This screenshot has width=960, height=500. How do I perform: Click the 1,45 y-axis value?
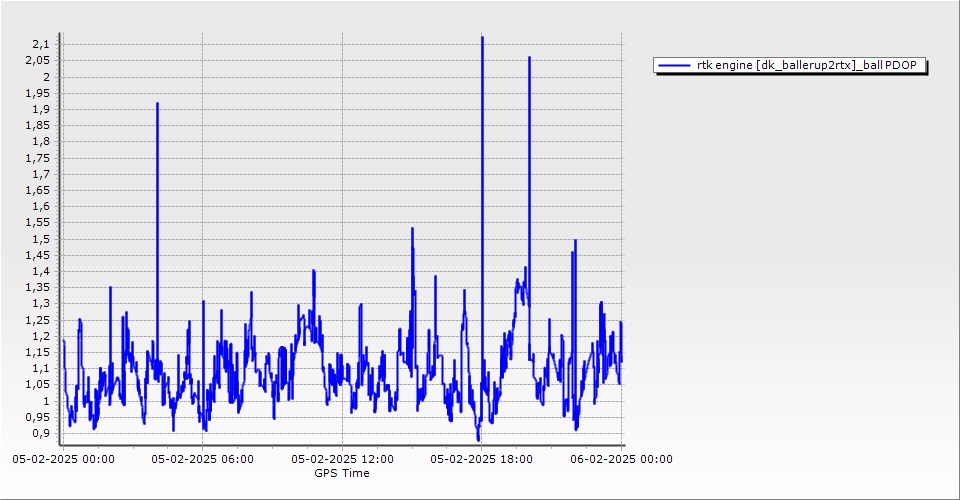click(x=37, y=255)
